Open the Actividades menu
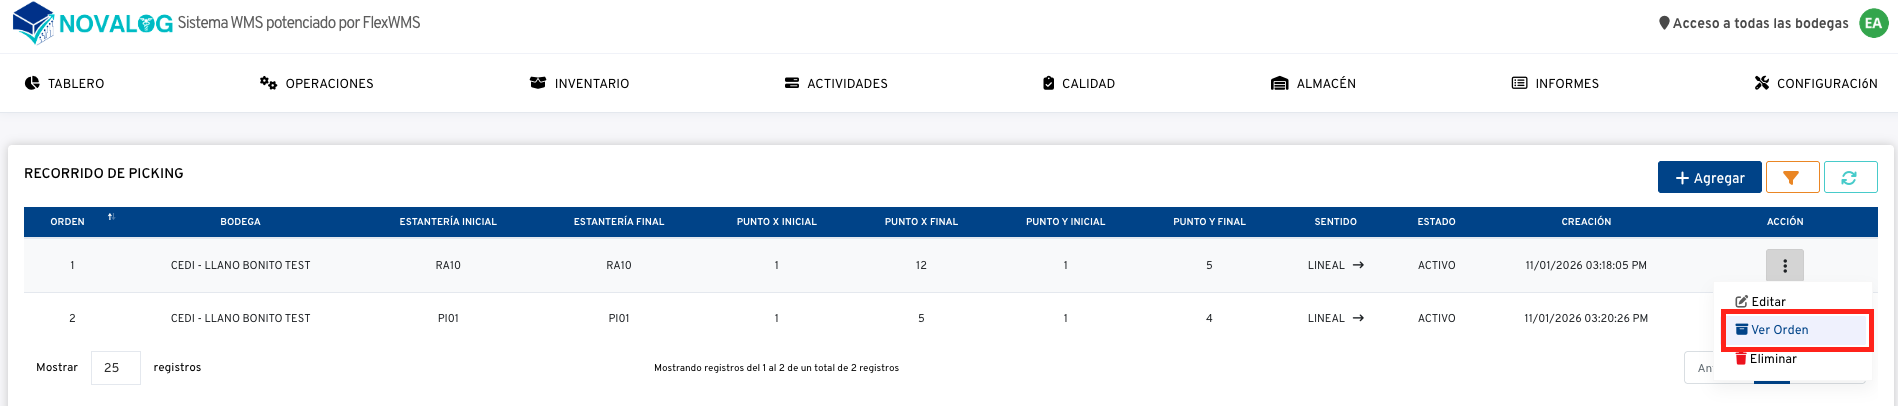1898x406 pixels. pyautogui.click(x=836, y=83)
